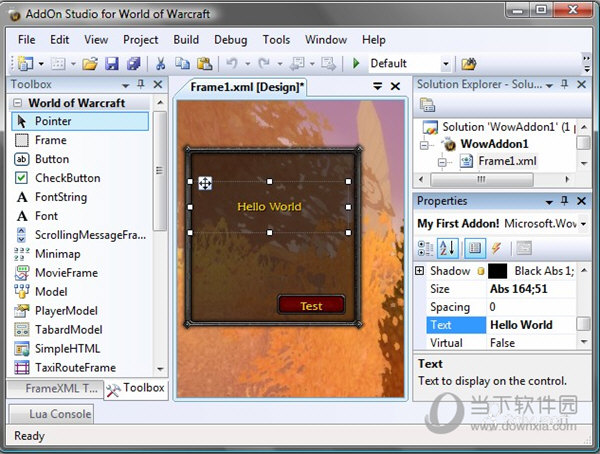Select the Pointer tool
The width and height of the screenshot is (600, 454).
coord(80,121)
